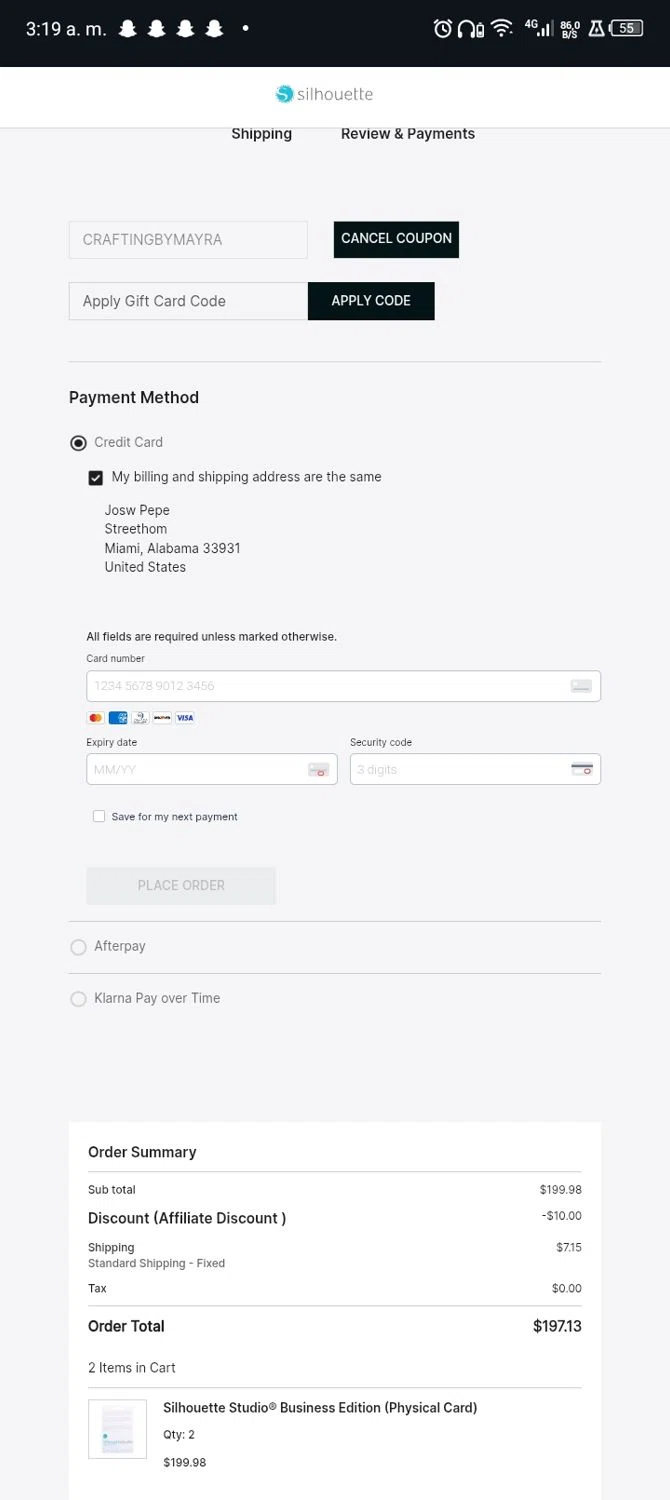Click the Discover card icon

162,718
